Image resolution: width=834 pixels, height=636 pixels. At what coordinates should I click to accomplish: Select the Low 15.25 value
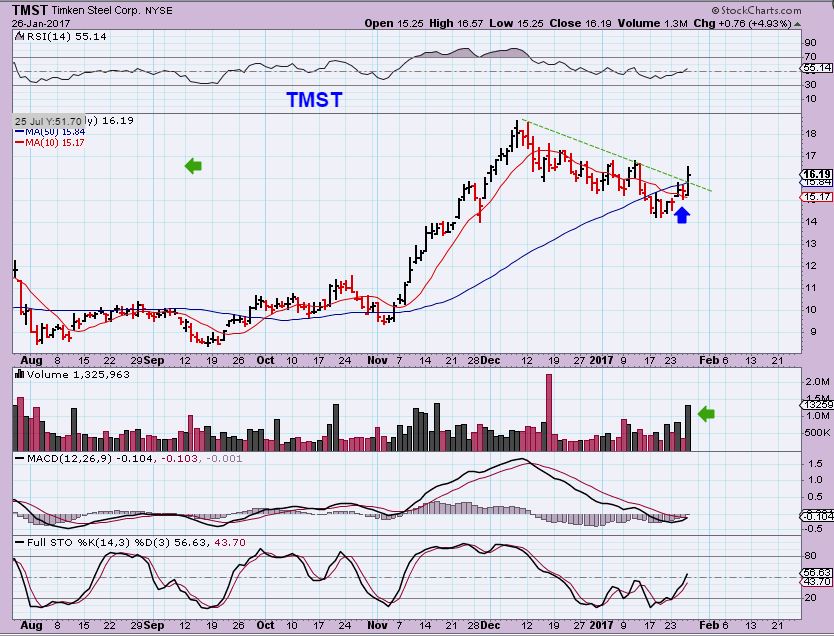pos(517,23)
